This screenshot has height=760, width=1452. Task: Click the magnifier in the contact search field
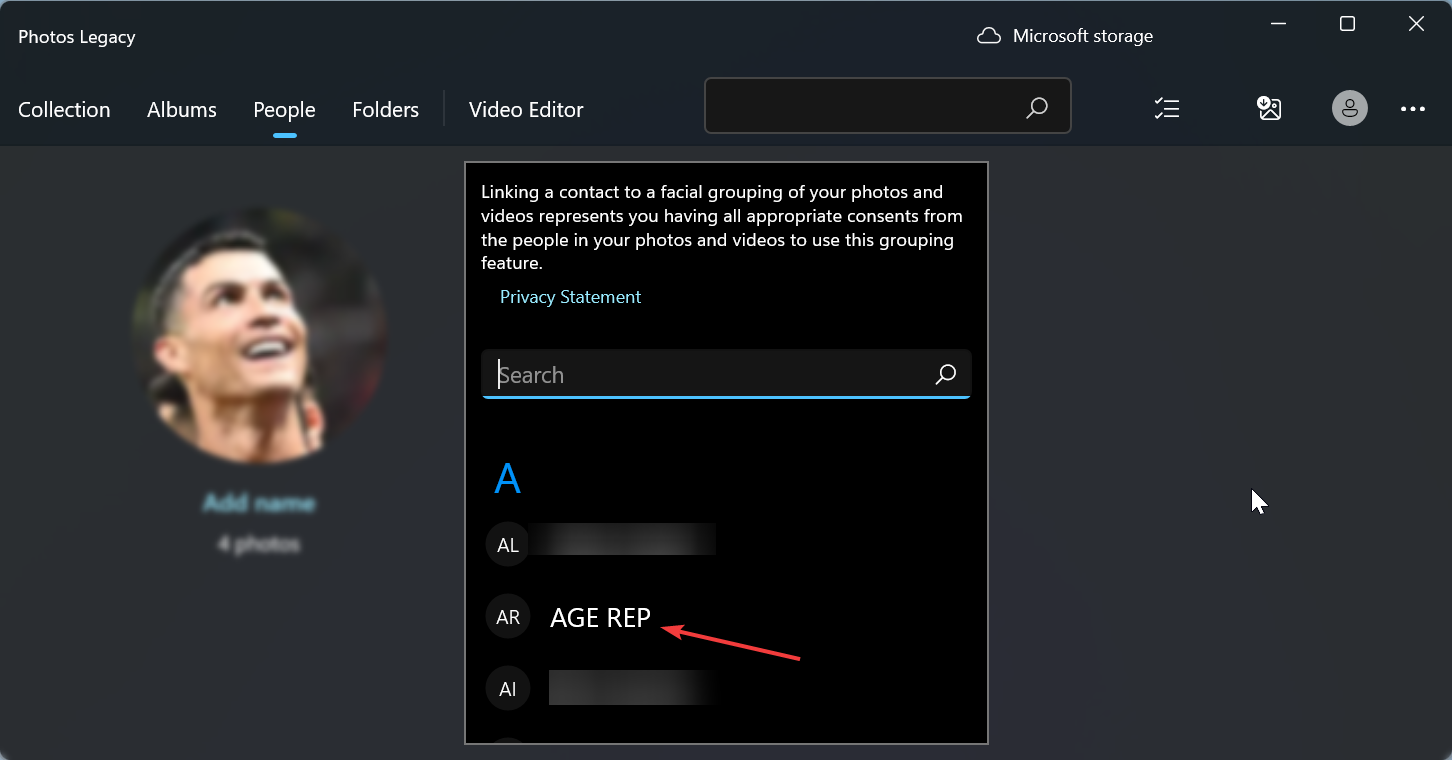coord(945,375)
